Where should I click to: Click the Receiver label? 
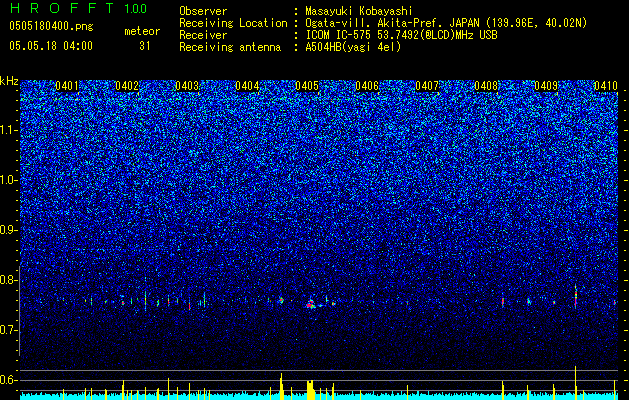pyautogui.click(x=203, y=35)
